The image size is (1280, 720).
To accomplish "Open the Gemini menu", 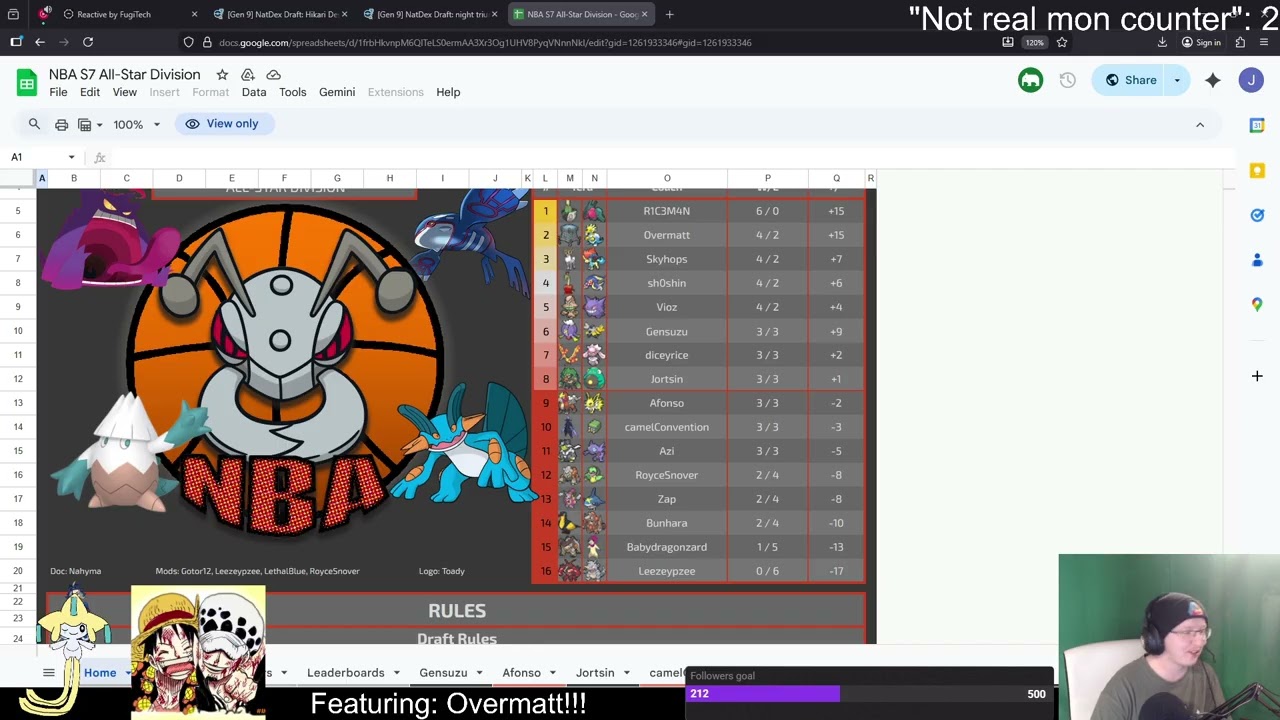I will pos(337,92).
